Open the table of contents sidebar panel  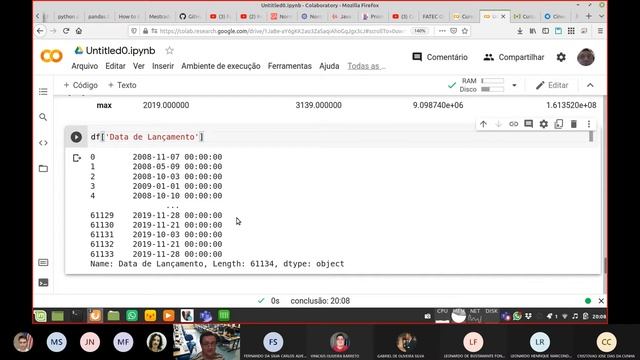coord(43,91)
